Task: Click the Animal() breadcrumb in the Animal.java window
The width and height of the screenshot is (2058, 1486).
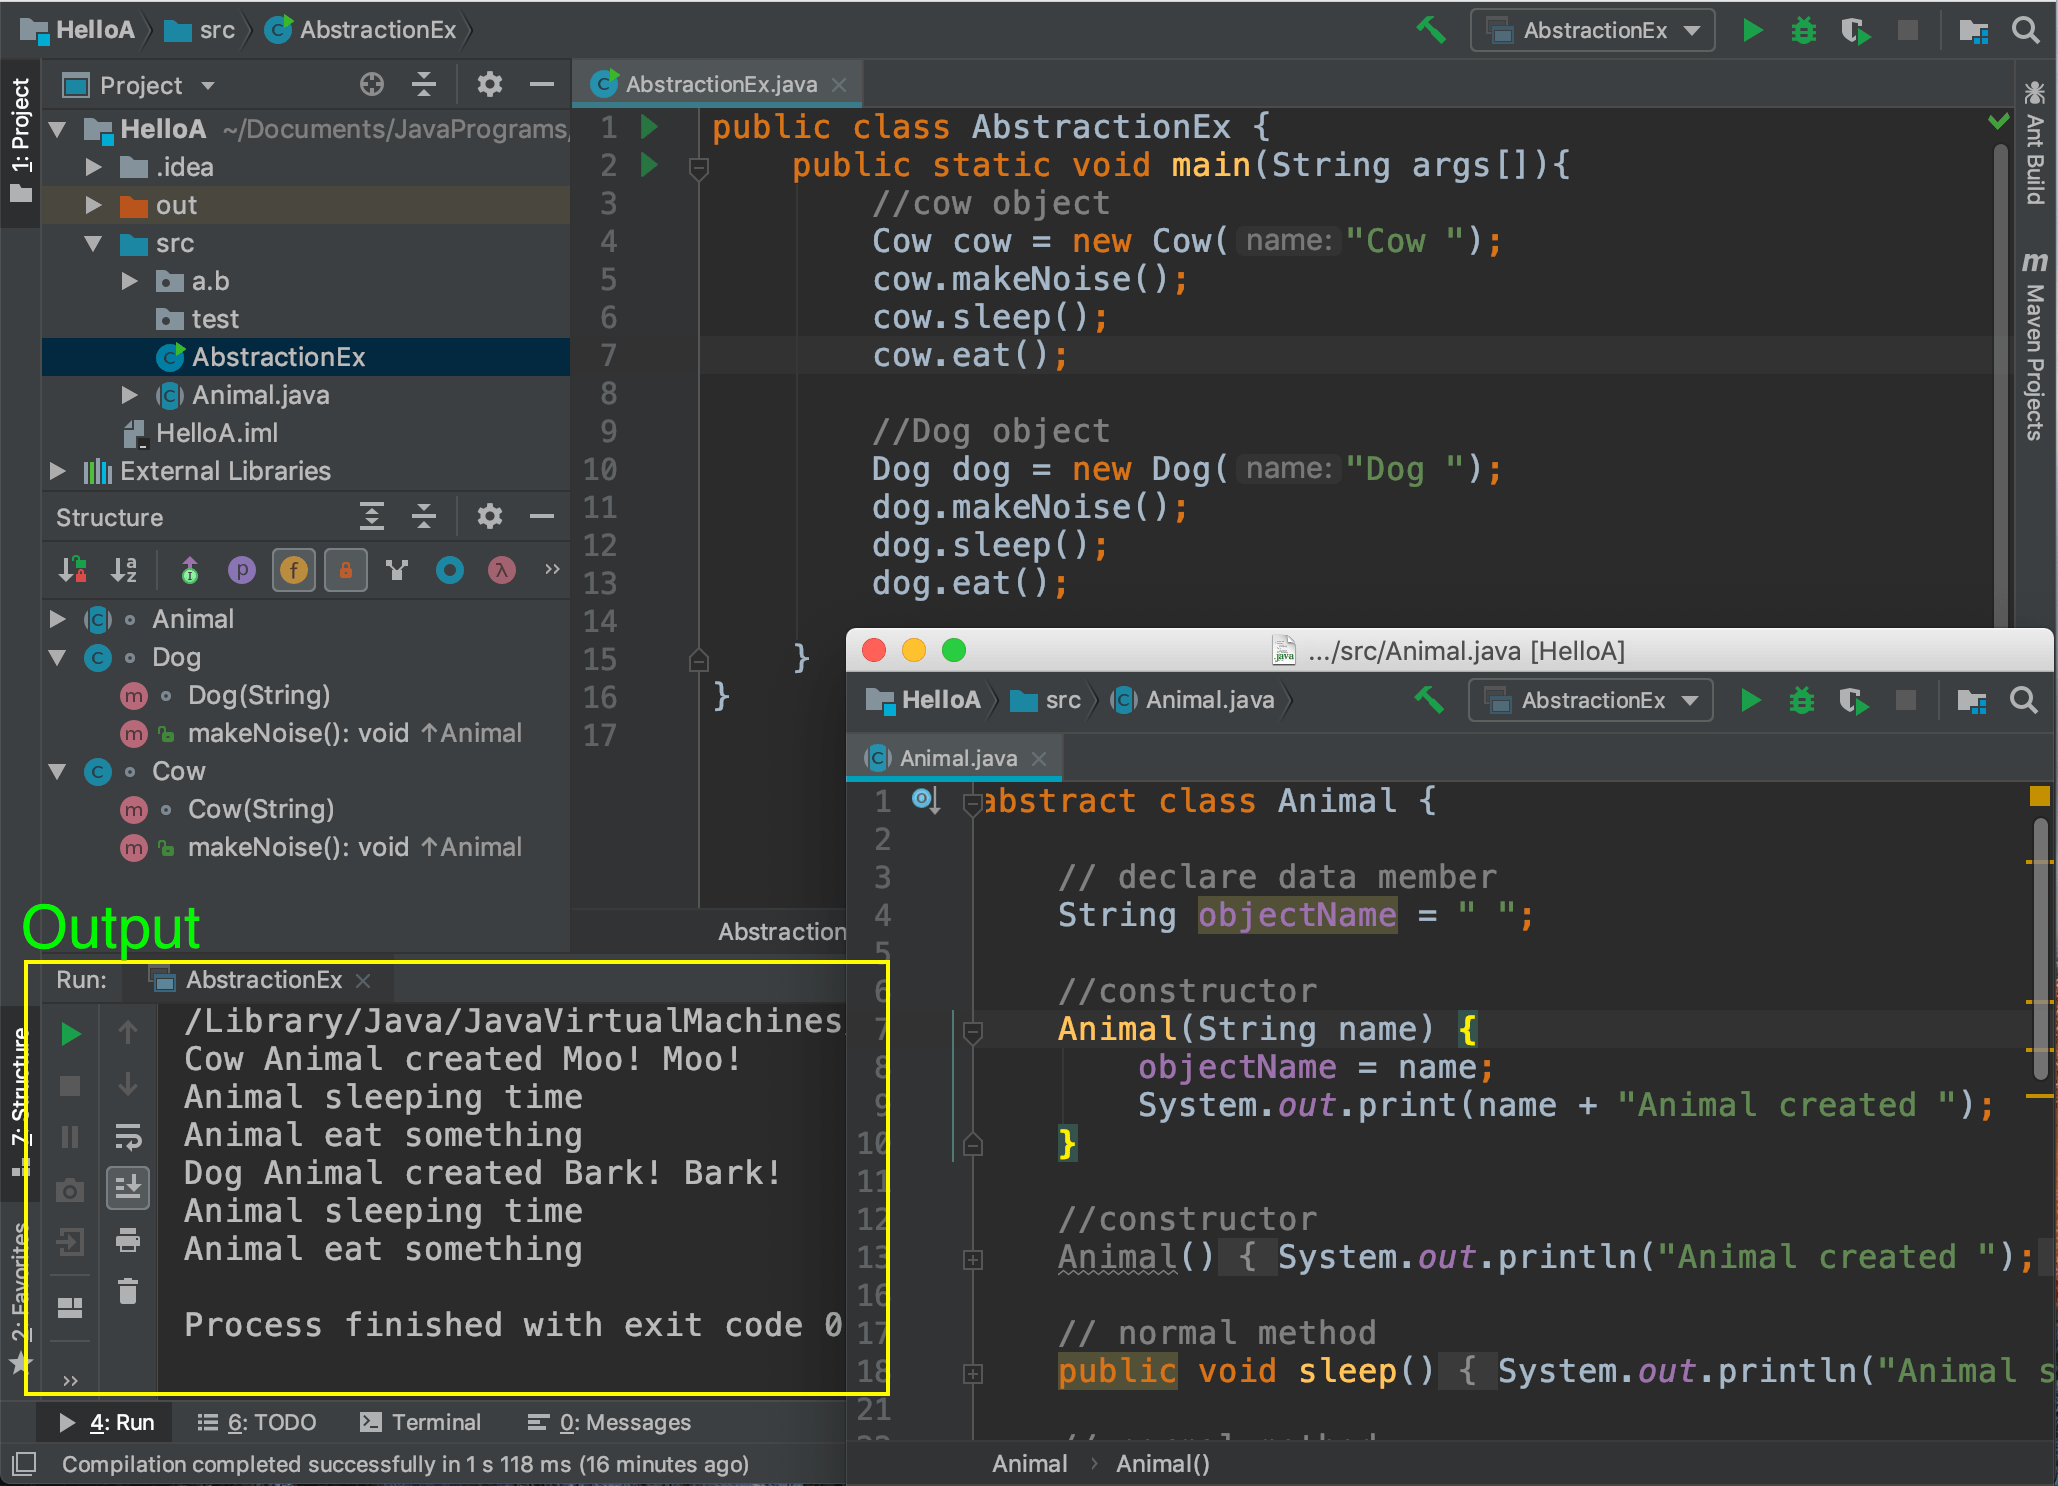Action: coord(1160,1463)
